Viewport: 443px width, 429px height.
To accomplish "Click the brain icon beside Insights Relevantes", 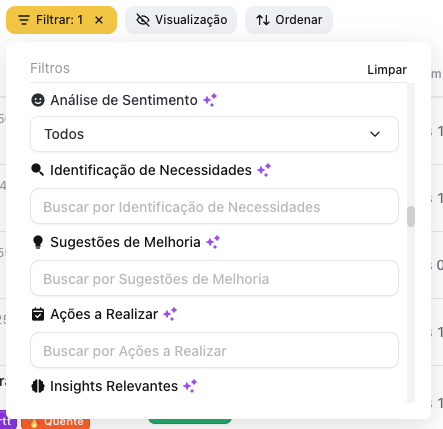I will (38, 386).
